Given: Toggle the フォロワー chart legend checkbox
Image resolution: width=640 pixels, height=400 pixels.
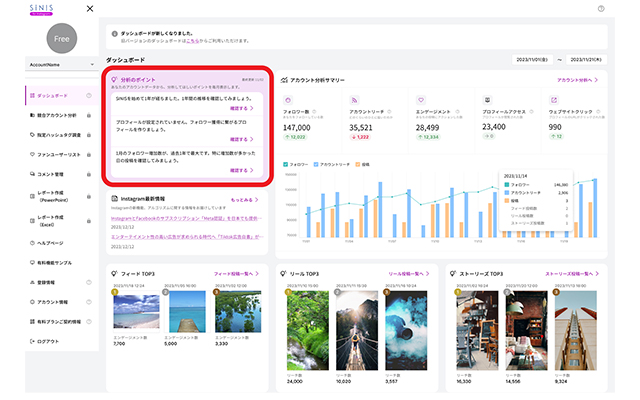Looking at the screenshot, I should click(x=285, y=164).
